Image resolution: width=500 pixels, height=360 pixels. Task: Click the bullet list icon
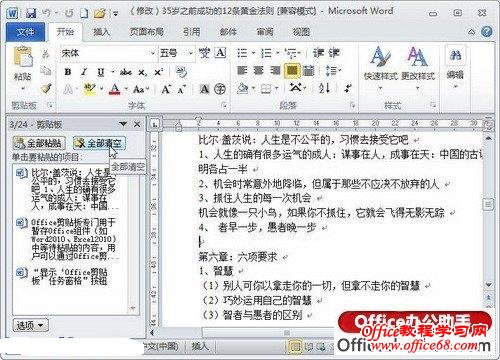pos(242,53)
